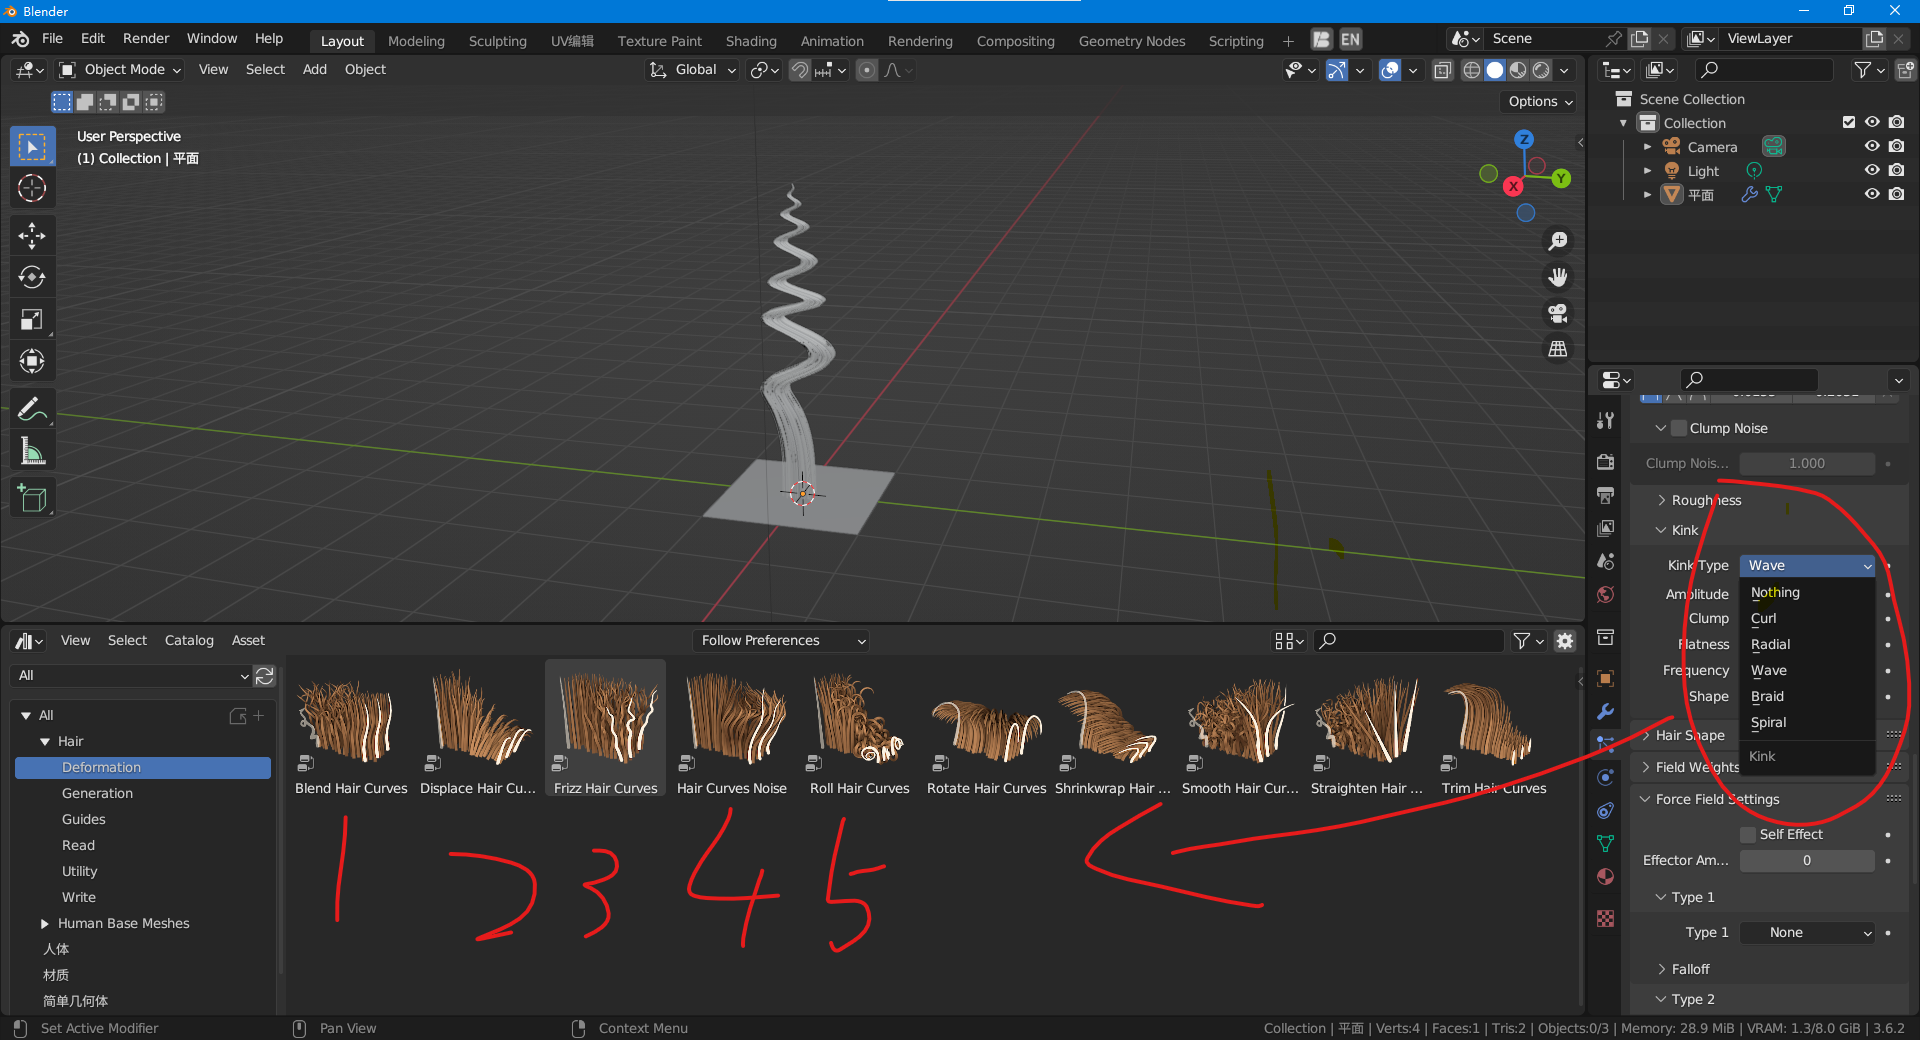Viewport: 1920px width, 1040px height.
Task: Open the World properties tab
Action: click(x=1605, y=595)
